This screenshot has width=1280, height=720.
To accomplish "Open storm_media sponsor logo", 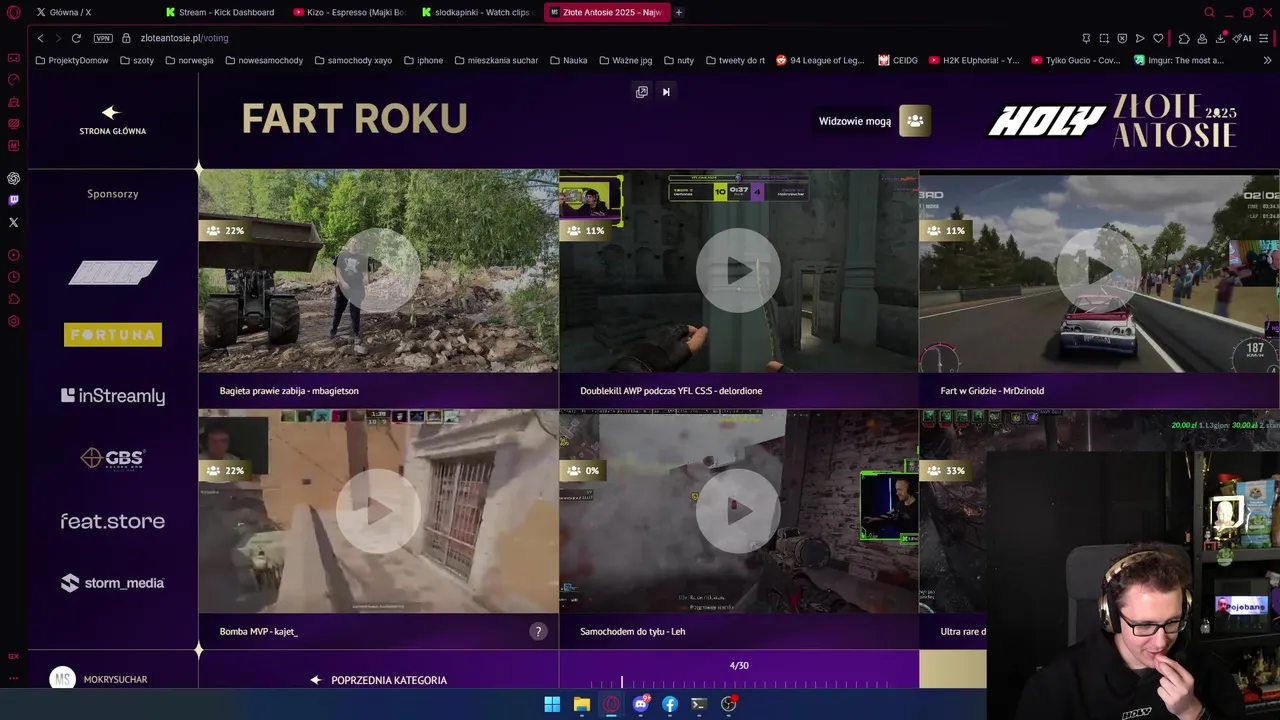I will point(113,583).
